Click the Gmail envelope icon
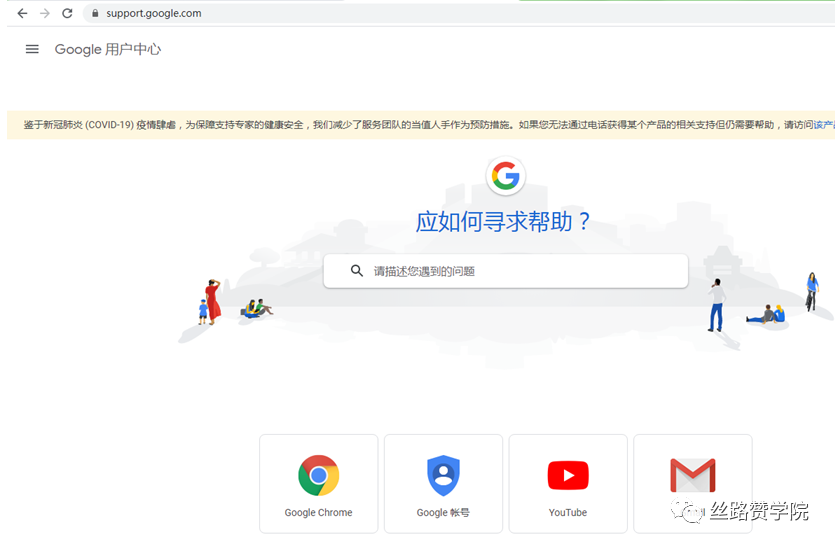This screenshot has height=547, width=835. (692, 475)
